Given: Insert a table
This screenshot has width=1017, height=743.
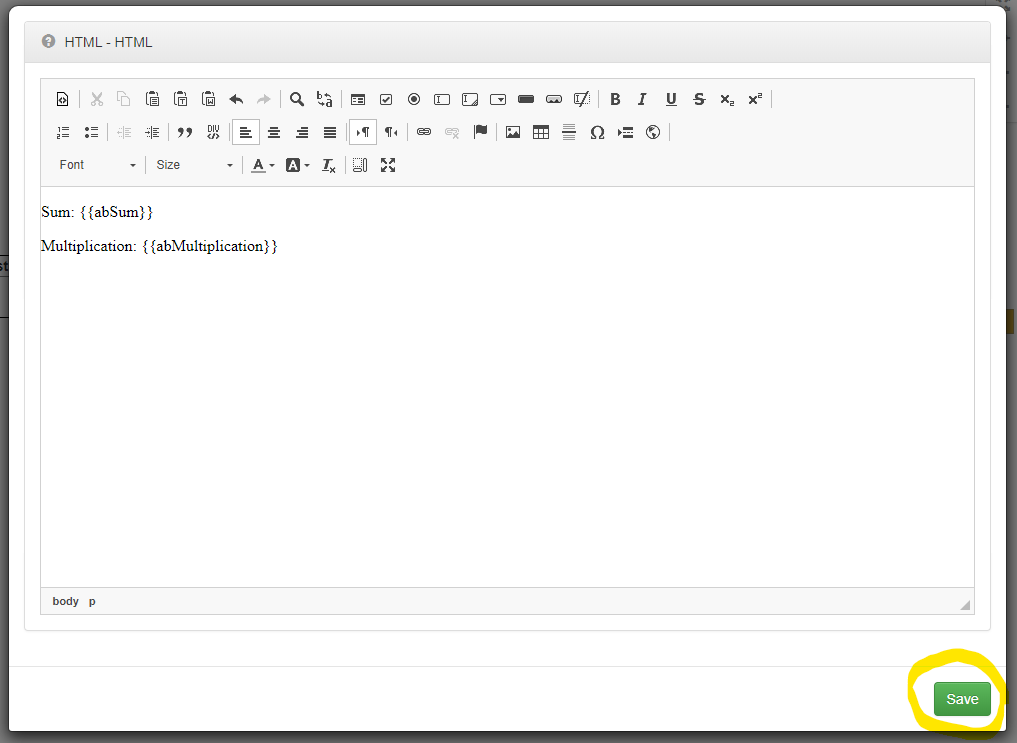Looking at the screenshot, I should click(x=541, y=132).
